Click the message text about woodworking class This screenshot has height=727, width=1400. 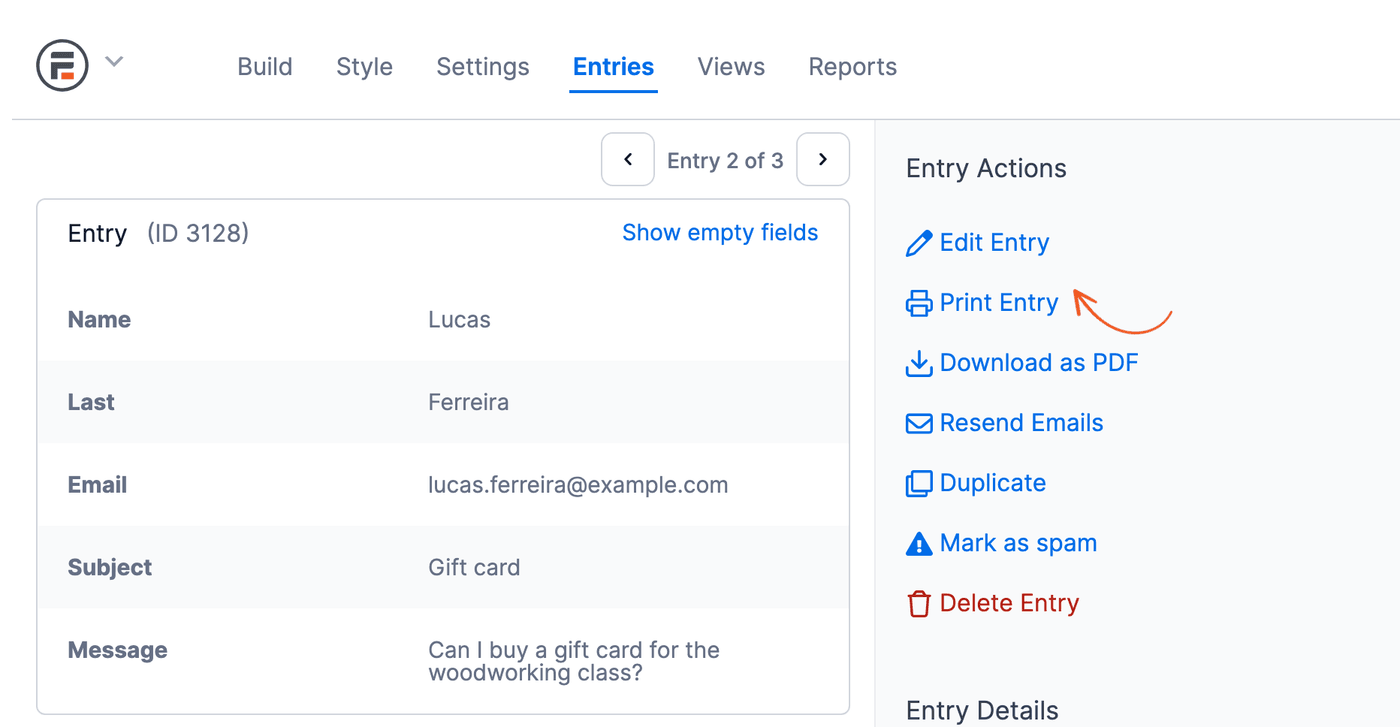coord(574,661)
